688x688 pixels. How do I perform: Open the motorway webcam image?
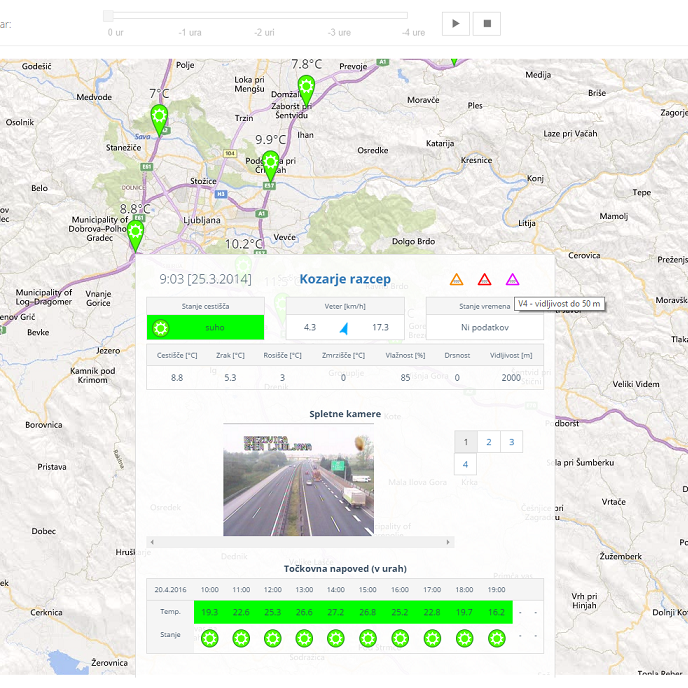click(298, 485)
